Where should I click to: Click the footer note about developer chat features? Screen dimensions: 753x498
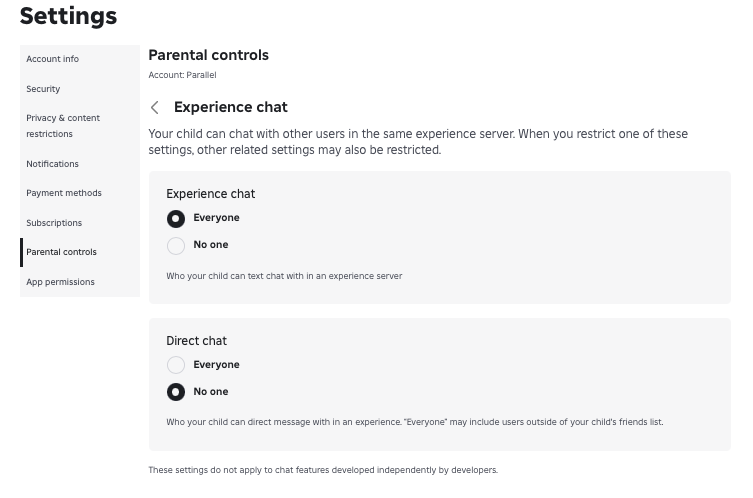pos(322,470)
